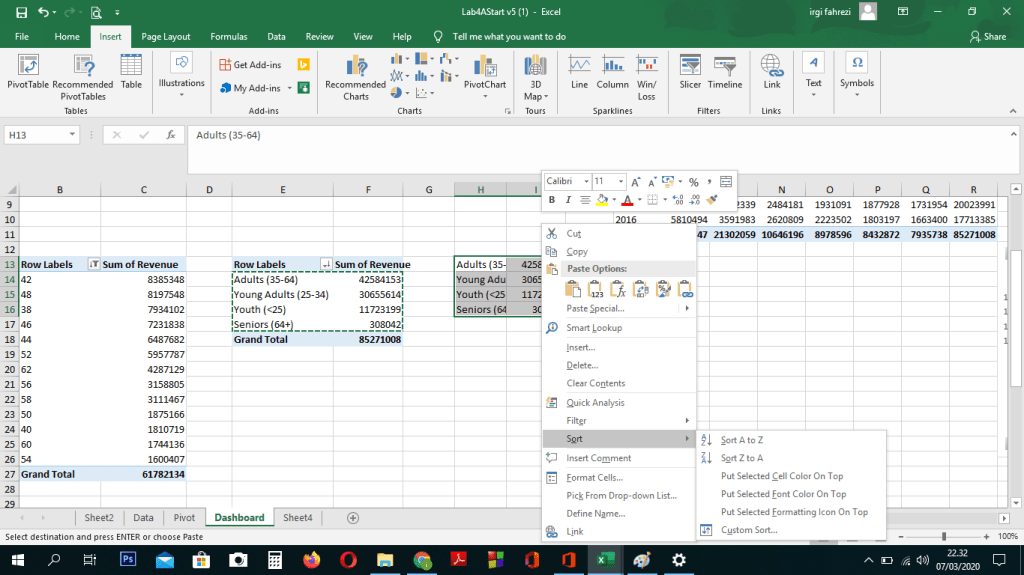Click the Format Painter brush in mini toolbar

pyautogui.click(x=712, y=200)
